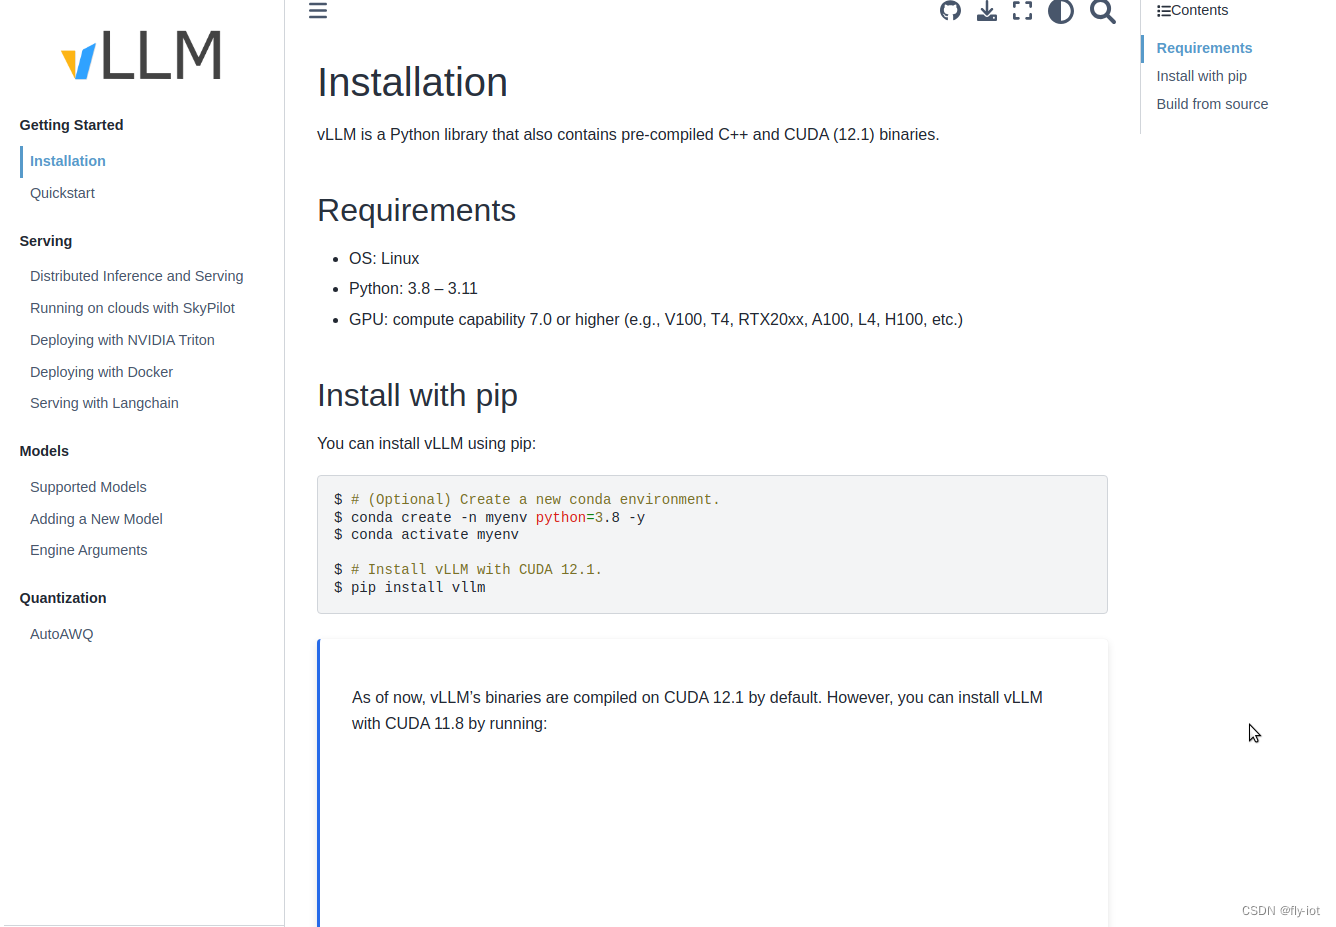Open Adding a New Model page

(x=96, y=519)
